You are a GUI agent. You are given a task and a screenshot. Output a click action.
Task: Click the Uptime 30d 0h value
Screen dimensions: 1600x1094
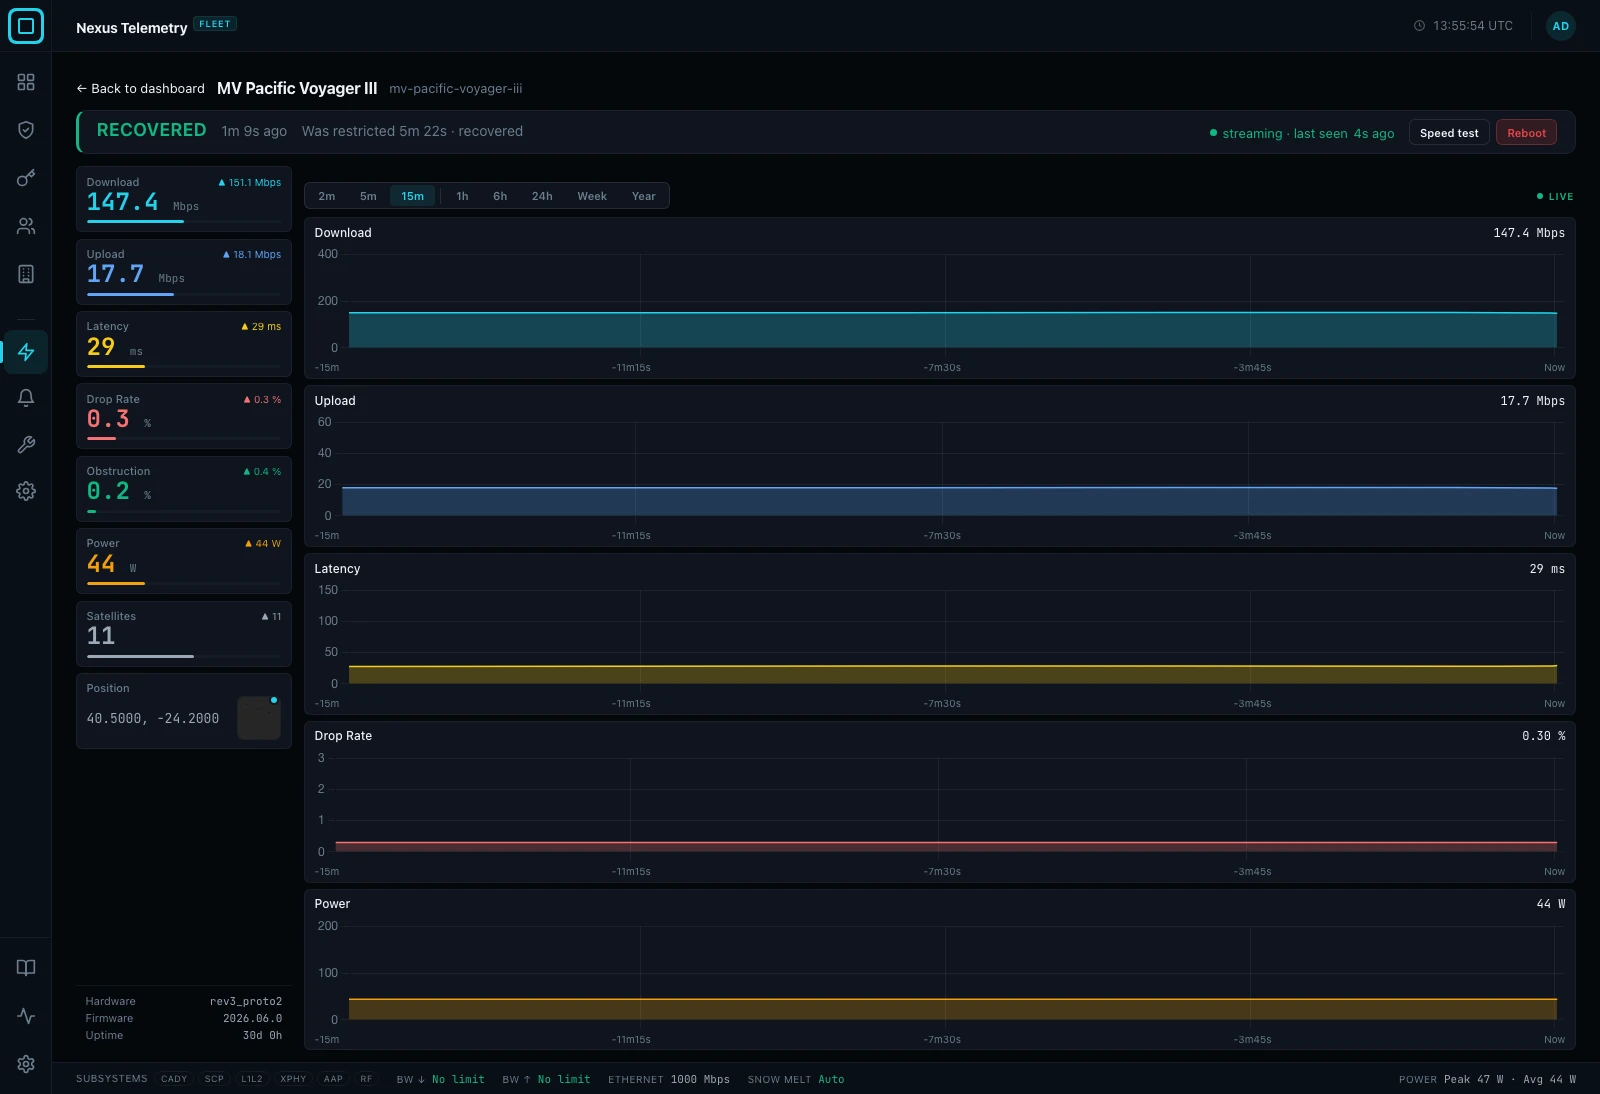point(262,1035)
